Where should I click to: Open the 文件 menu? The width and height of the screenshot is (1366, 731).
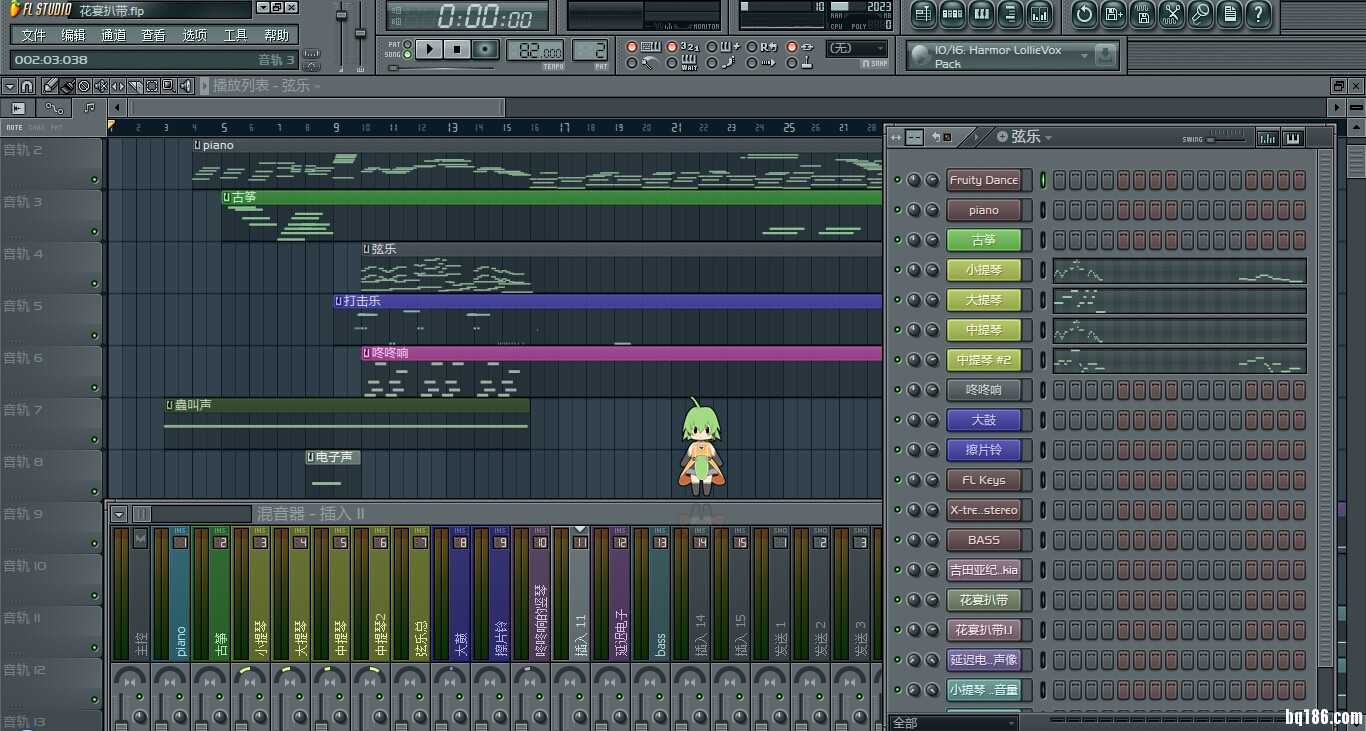(33, 35)
